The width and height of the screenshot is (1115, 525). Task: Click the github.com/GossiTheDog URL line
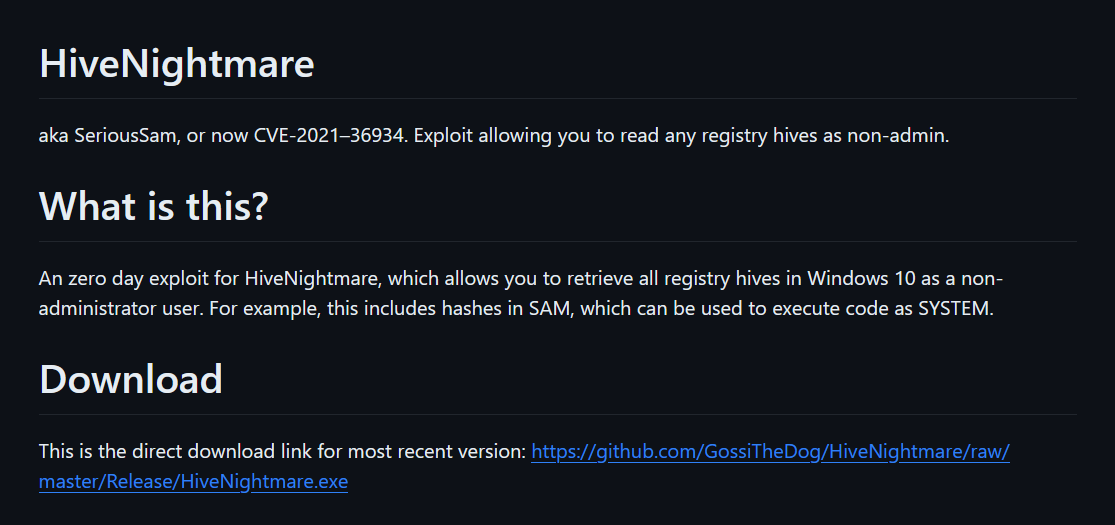click(770, 452)
